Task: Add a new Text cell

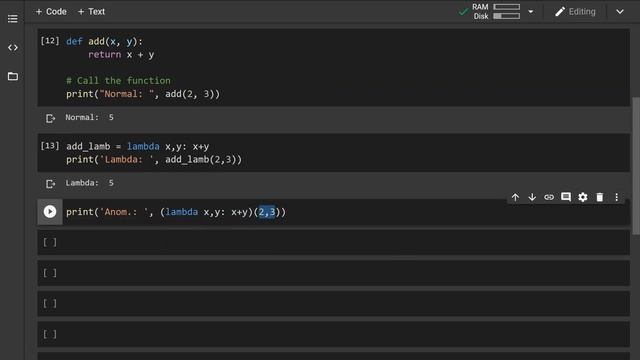Action: click(91, 11)
